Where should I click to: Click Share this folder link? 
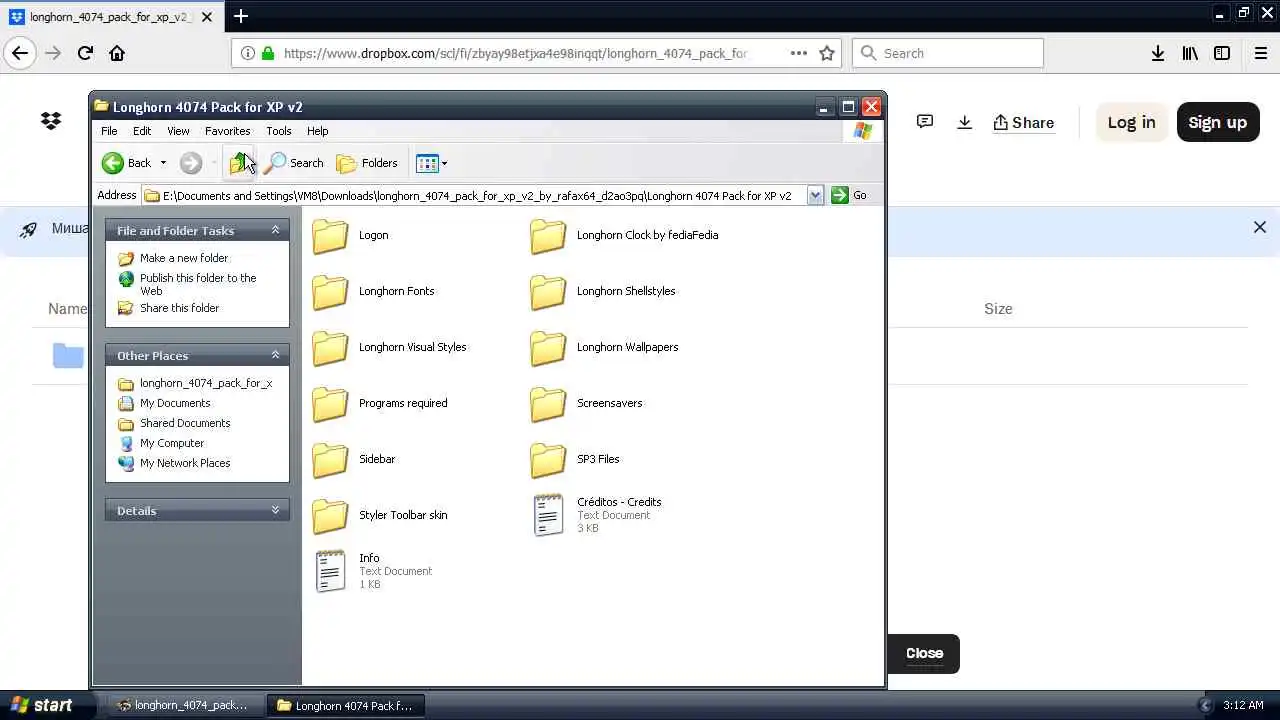coord(179,308)
